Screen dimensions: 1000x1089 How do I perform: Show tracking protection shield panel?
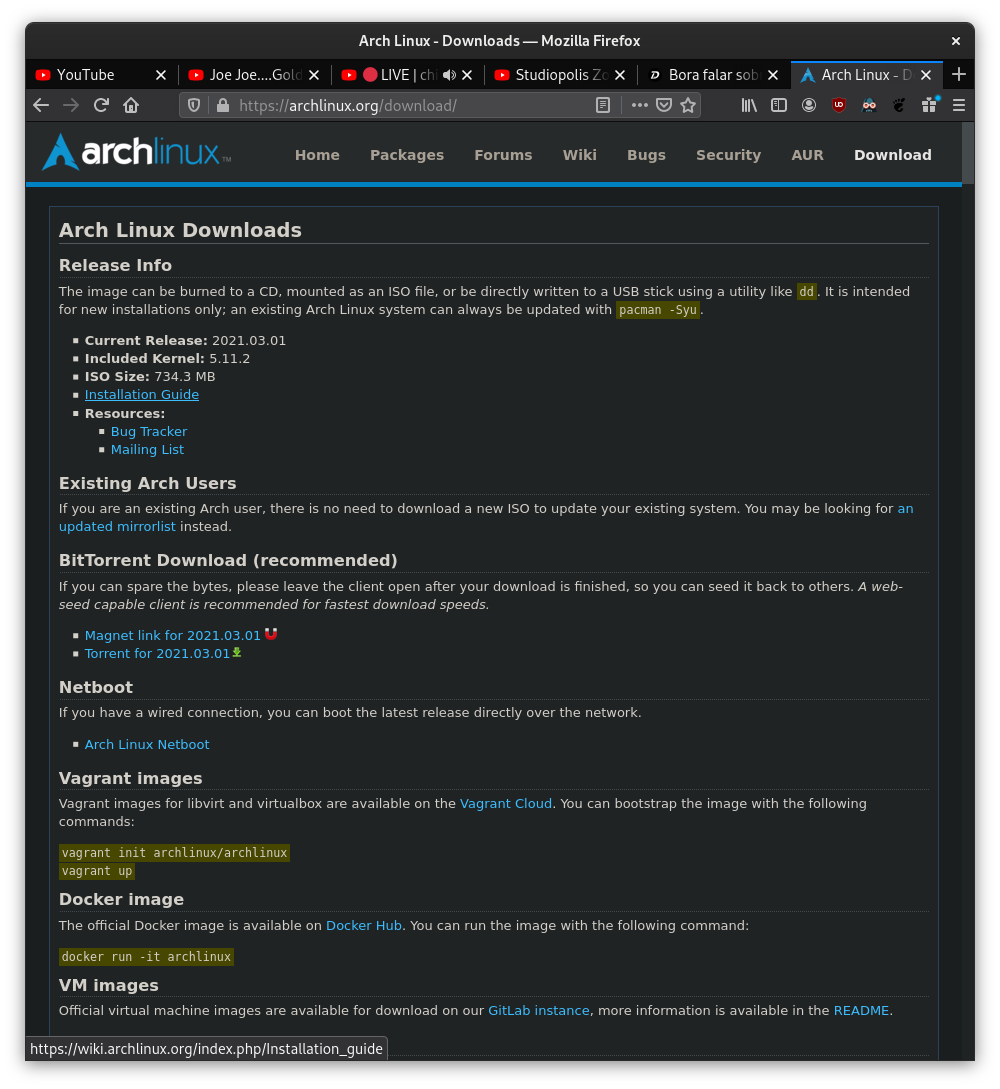(194, 106)
